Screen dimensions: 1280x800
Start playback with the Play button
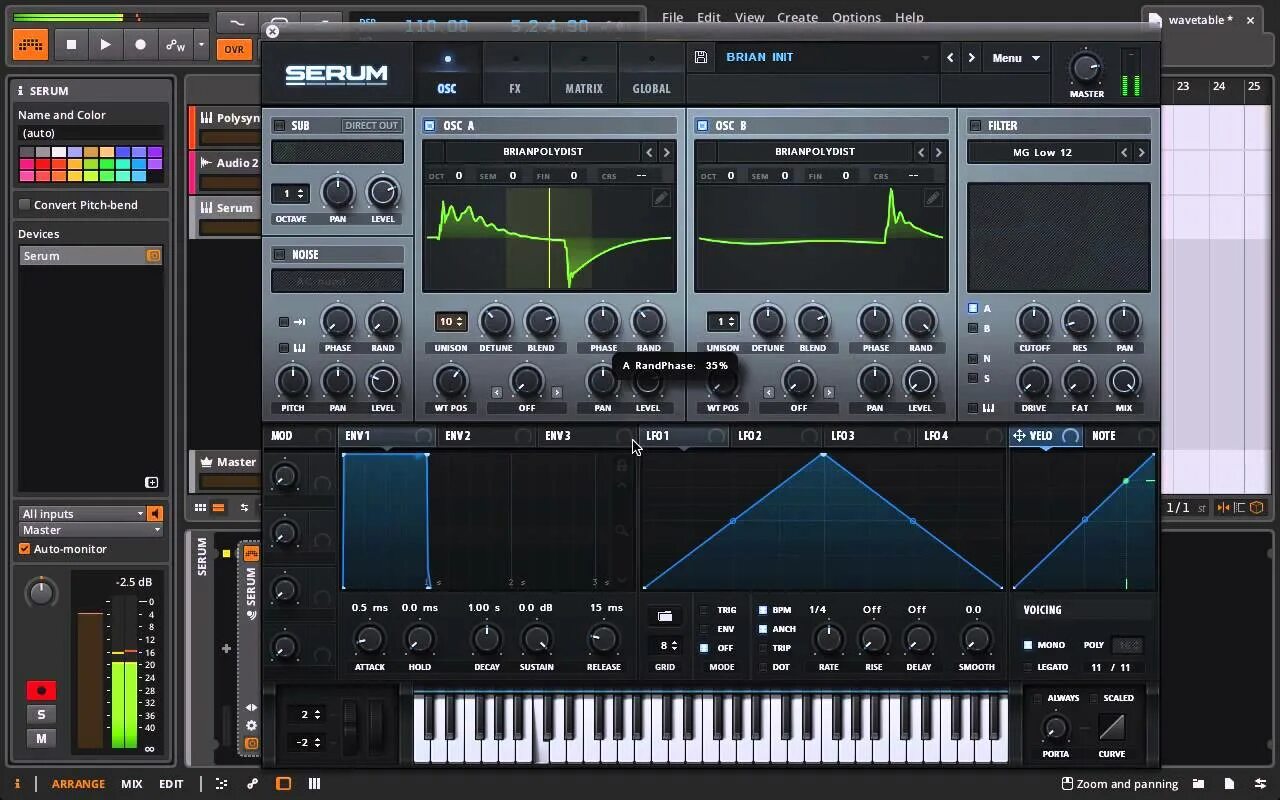(x=105, y=44)
